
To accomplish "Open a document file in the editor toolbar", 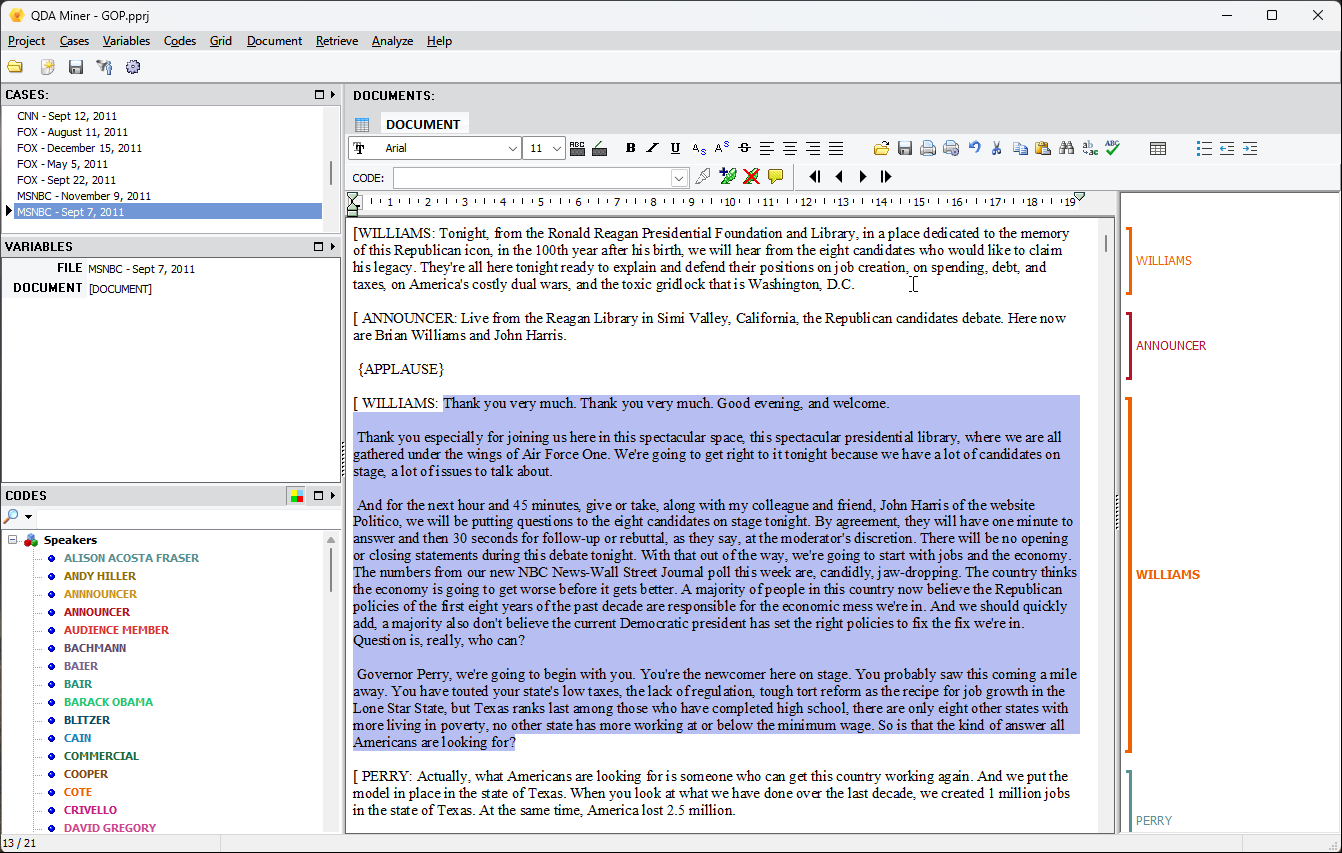I will click(881, 148).
